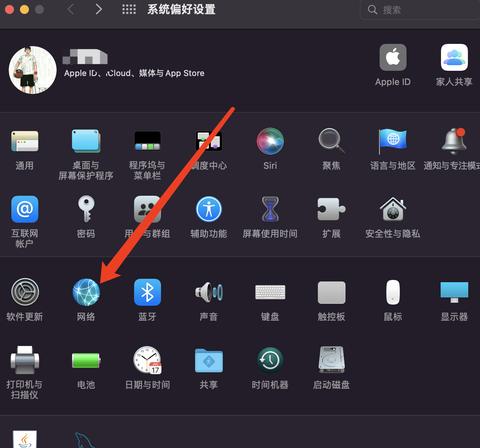The height and width of the screenshot is (448, 480).
Task: Minimize window with the yellow button
Action: [x=24, y=10]
